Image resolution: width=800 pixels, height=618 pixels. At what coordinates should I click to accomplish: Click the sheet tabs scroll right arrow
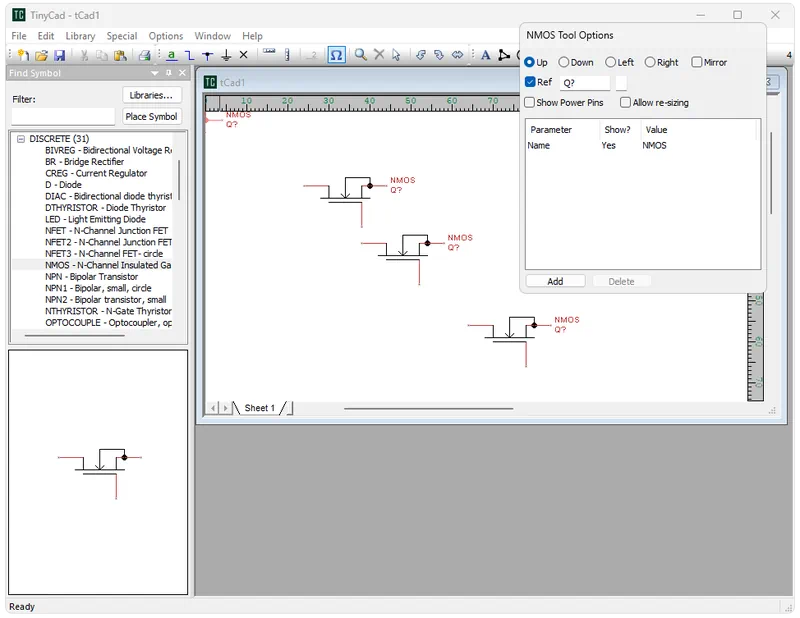225,408
